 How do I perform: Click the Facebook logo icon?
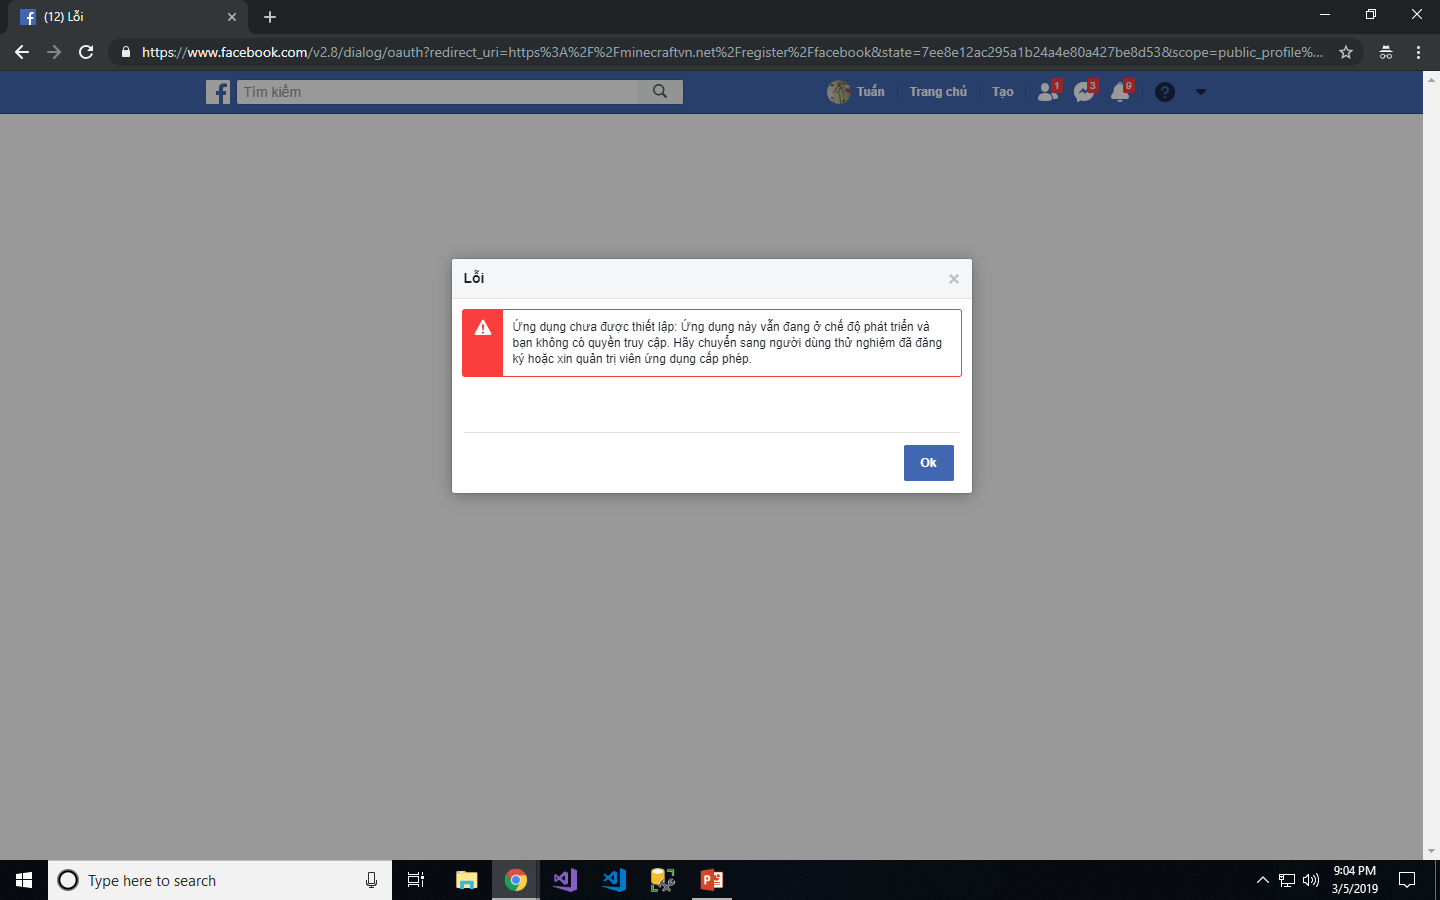tap(218, 92)
